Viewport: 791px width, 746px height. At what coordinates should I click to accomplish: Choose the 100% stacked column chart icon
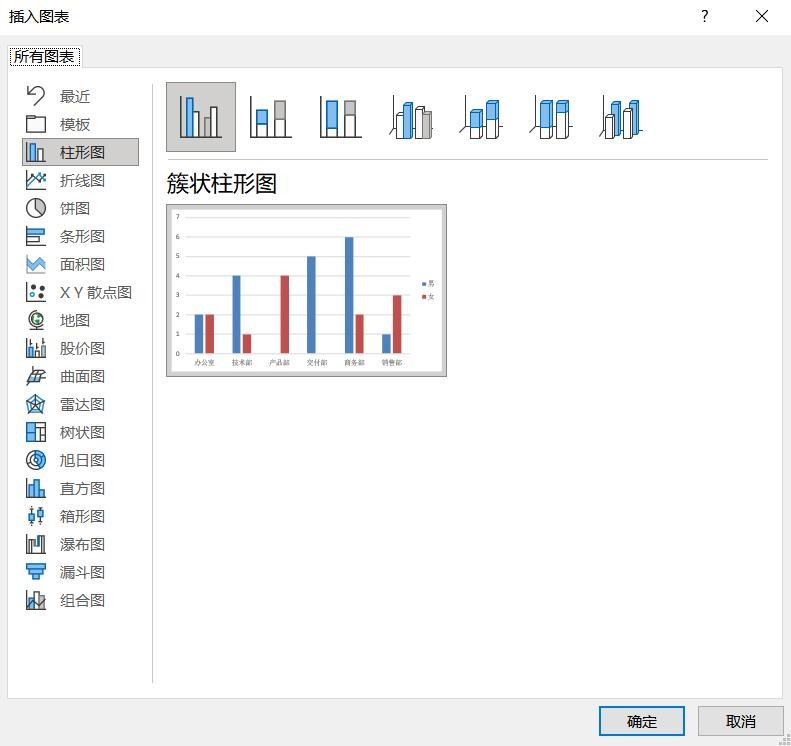[x=340, y=118]
